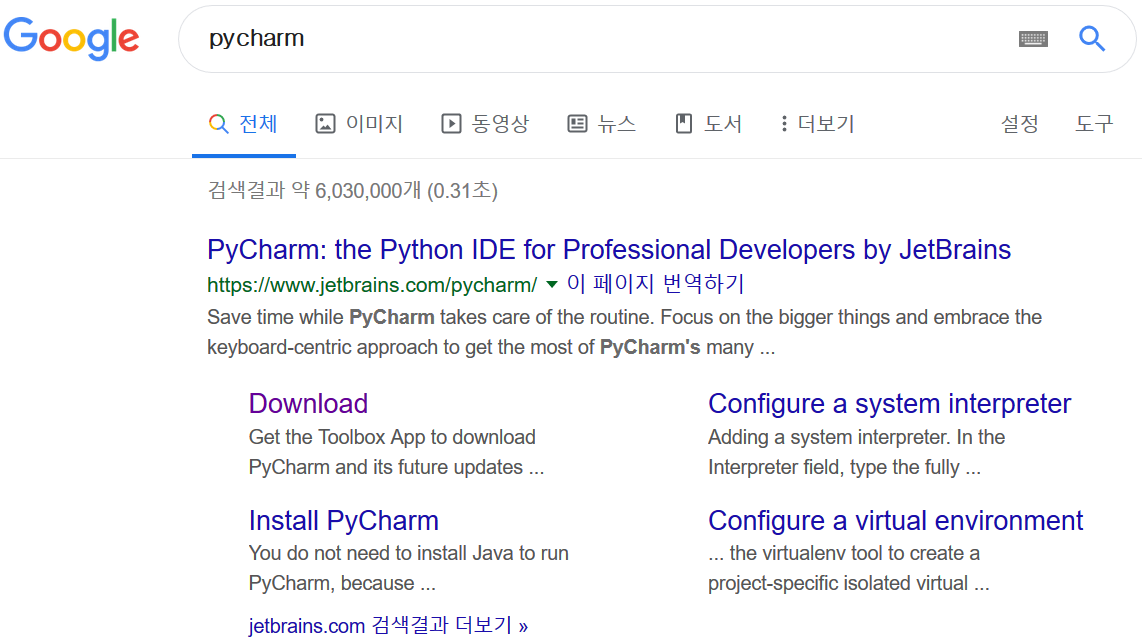
Task: Click the snippet starting 'Save time while PyCharm'
Action: (x=624, y=332)
